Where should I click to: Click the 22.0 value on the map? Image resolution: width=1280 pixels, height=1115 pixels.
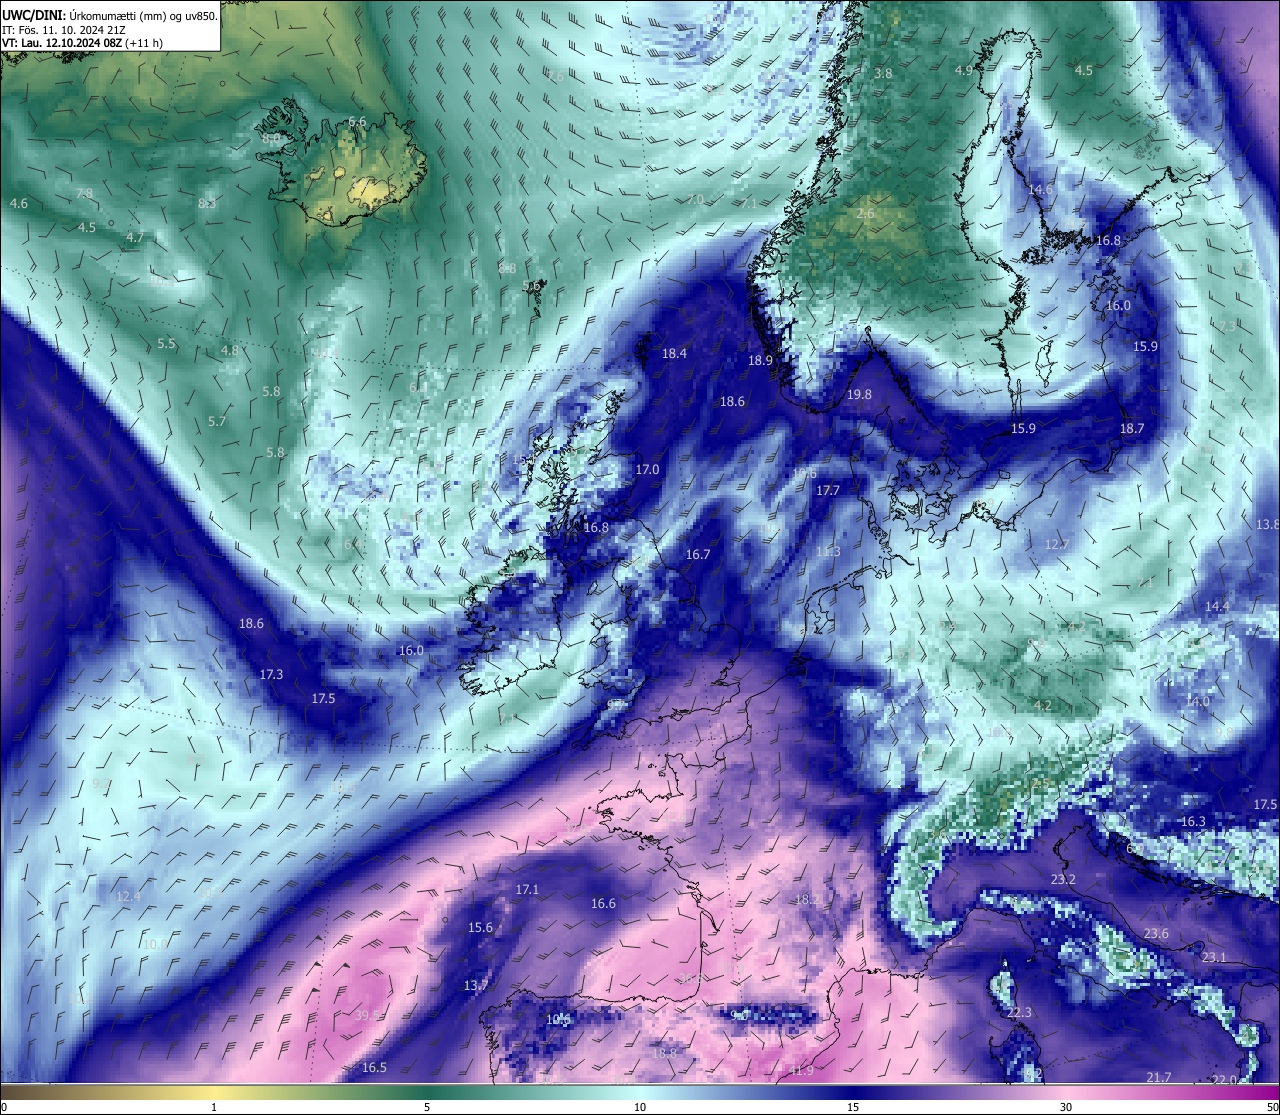[1224, 1080]
